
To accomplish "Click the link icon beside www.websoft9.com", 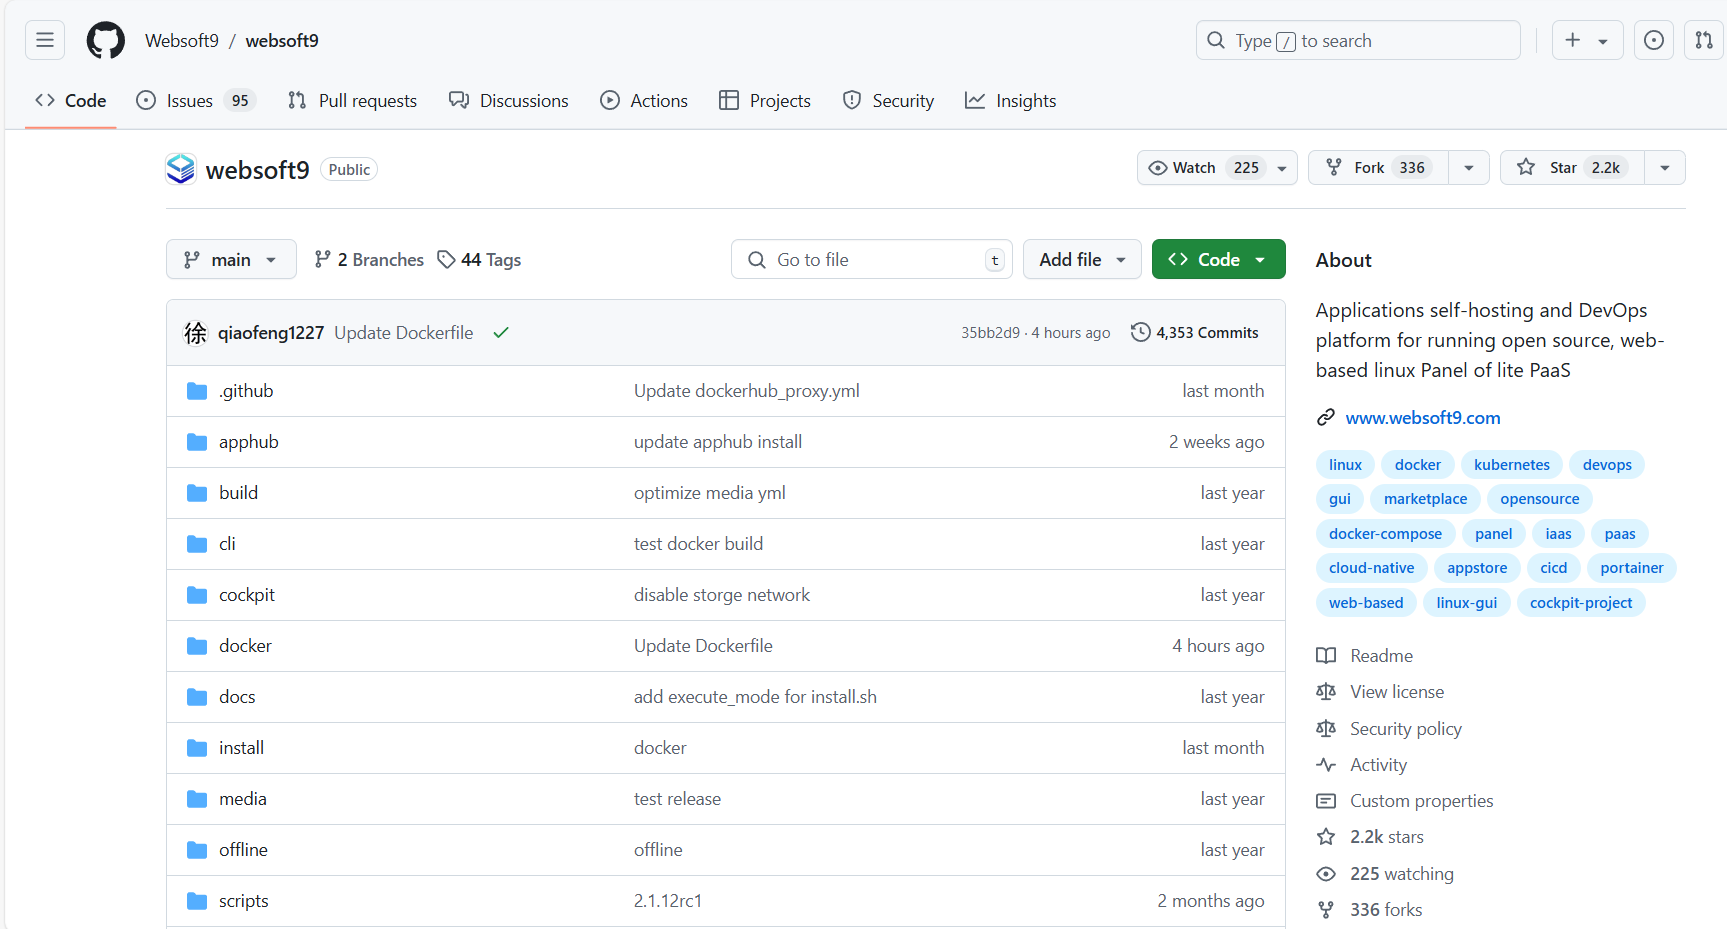I will point(1326,418).
